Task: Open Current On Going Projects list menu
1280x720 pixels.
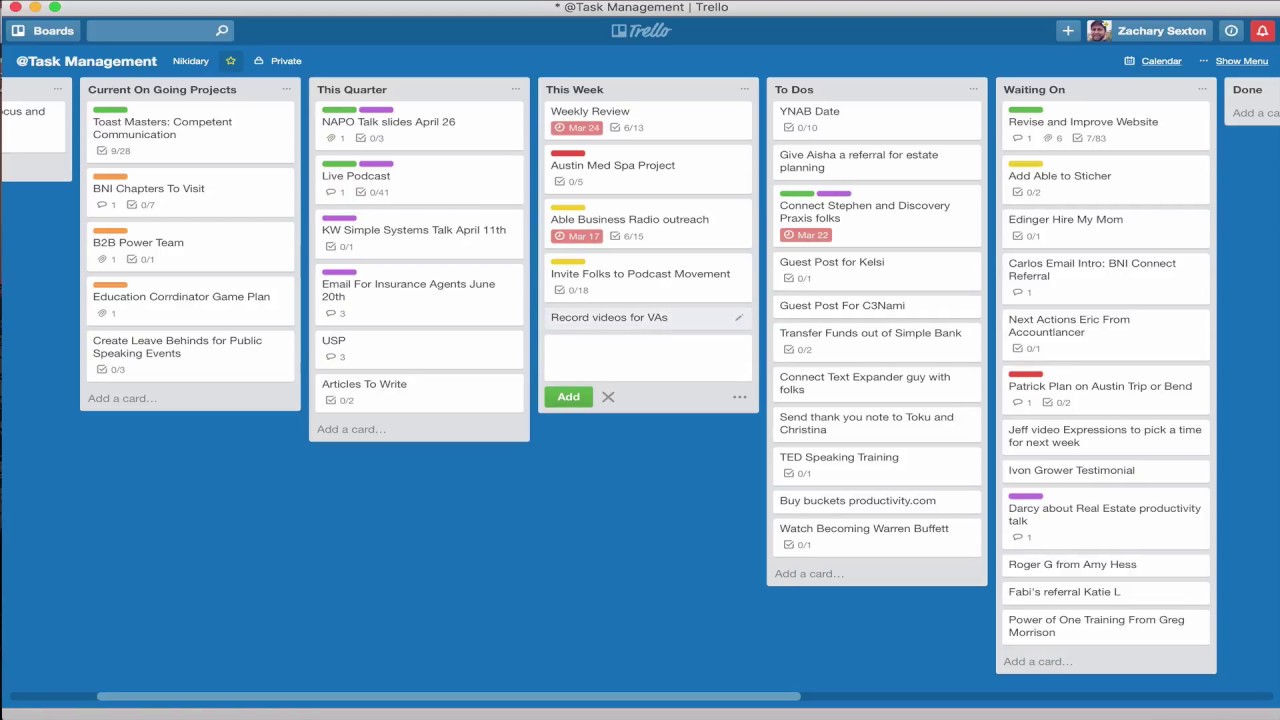Action: point(286,89)
